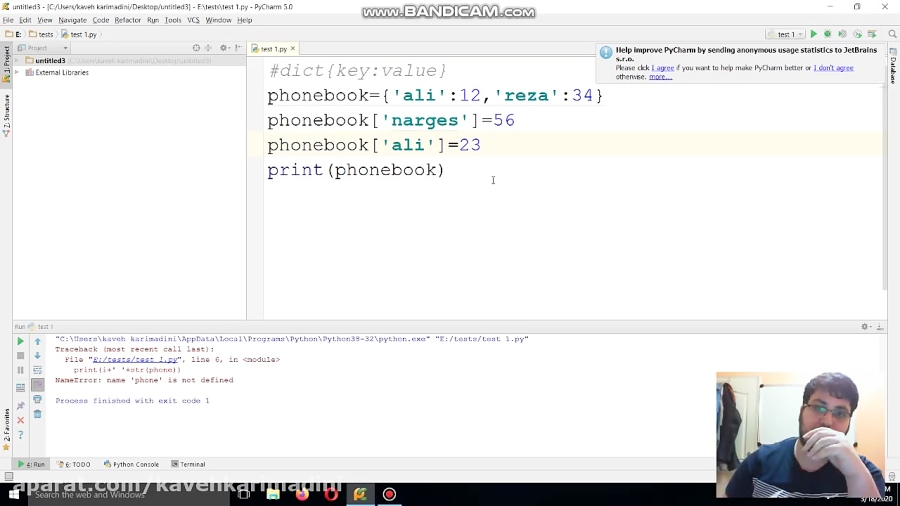Toggle soft-wrap in the run console
900x506 pixels.
tap(37, 370)
